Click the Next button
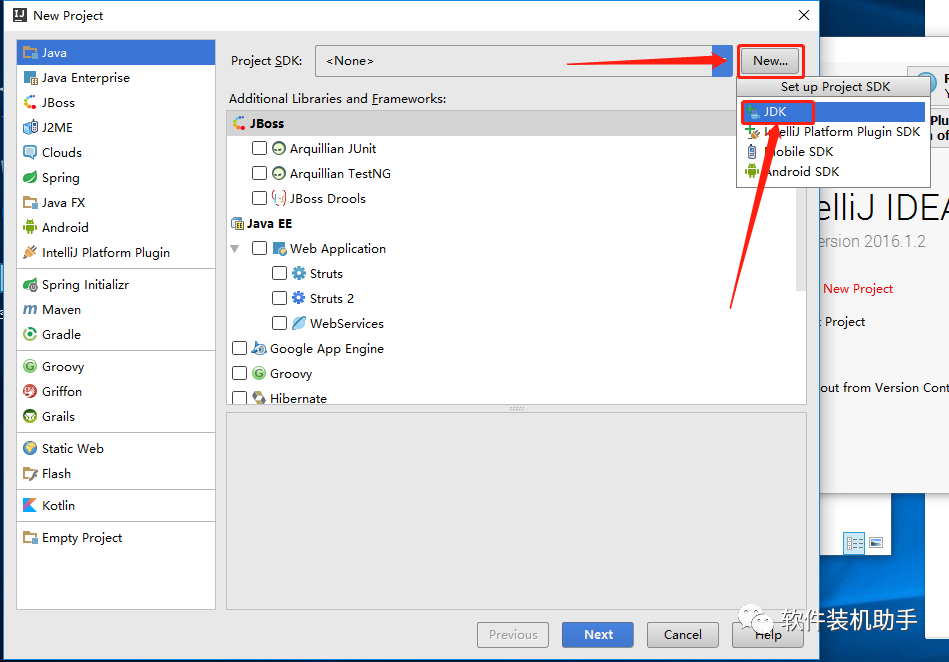Image resolution: width=949 pixels, height=662 pixels. (x=598, y=634)
